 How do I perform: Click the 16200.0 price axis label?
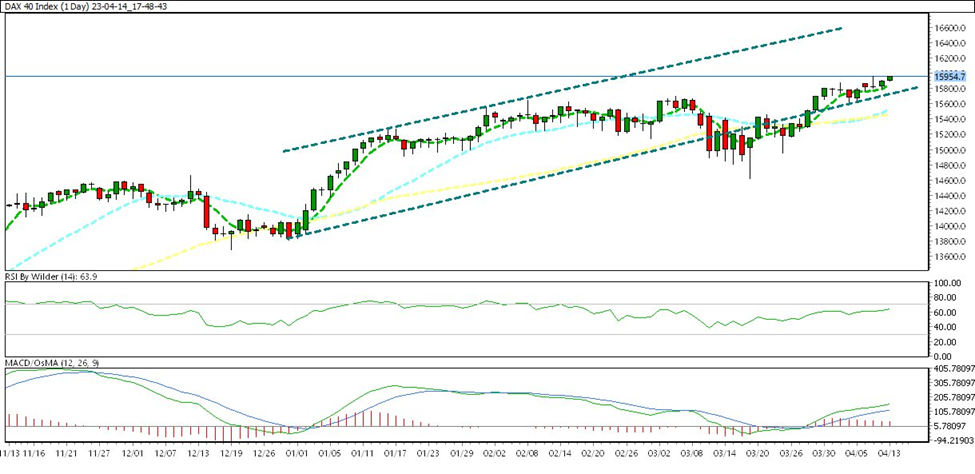coord(951,59)
